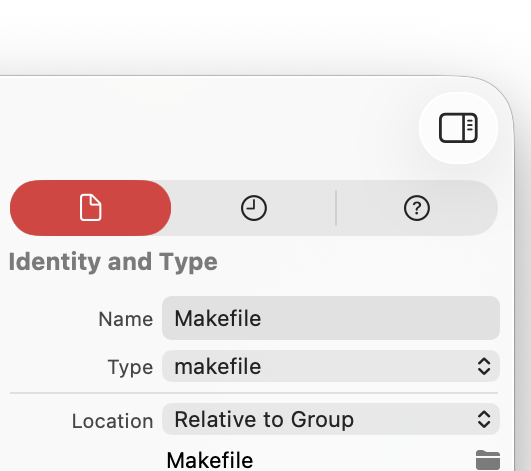Switch to the question mark help tab
Screen dimensions: 531x471
point(417,208)
